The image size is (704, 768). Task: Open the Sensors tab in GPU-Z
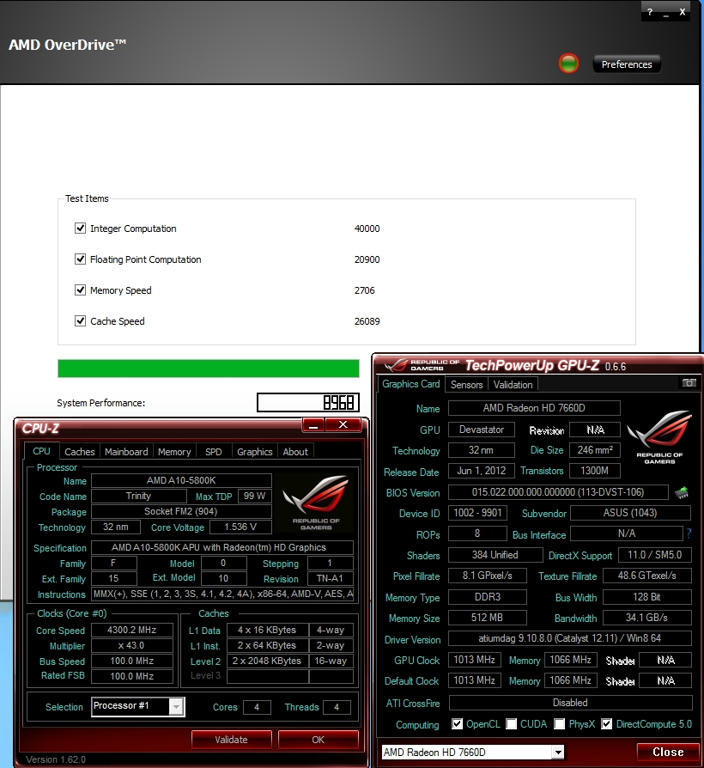467,384
